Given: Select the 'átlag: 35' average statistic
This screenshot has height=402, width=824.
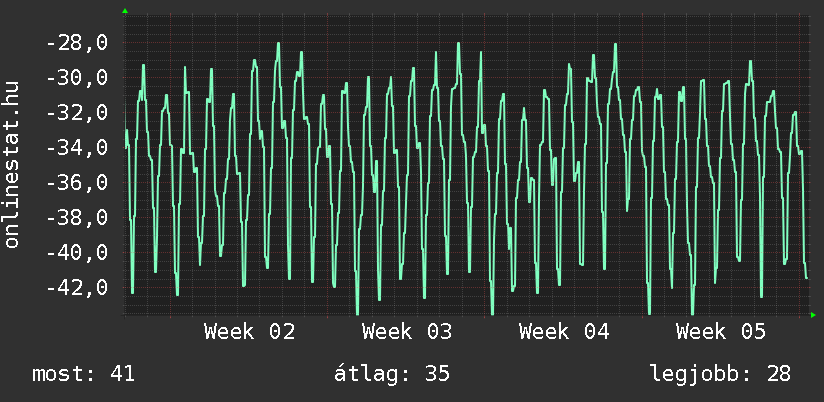Looking at the screenshot, I should tap(391, 374).
